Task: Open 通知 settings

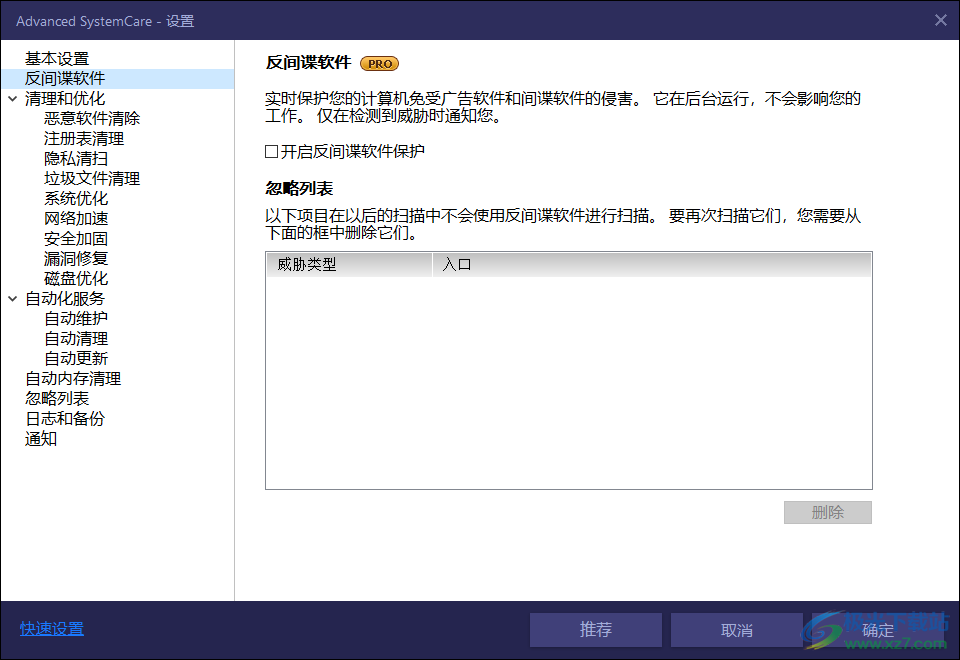Action: 41,438
